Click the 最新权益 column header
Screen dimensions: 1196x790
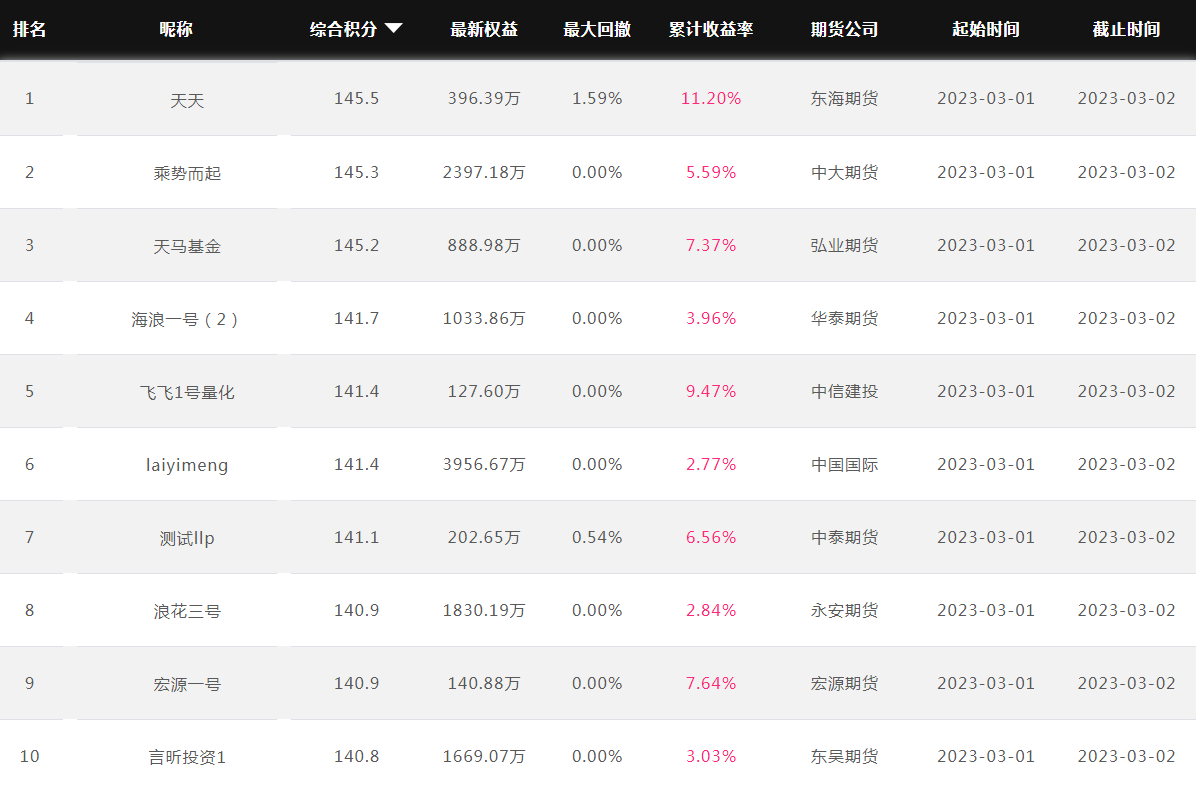[x=484, y=29]
